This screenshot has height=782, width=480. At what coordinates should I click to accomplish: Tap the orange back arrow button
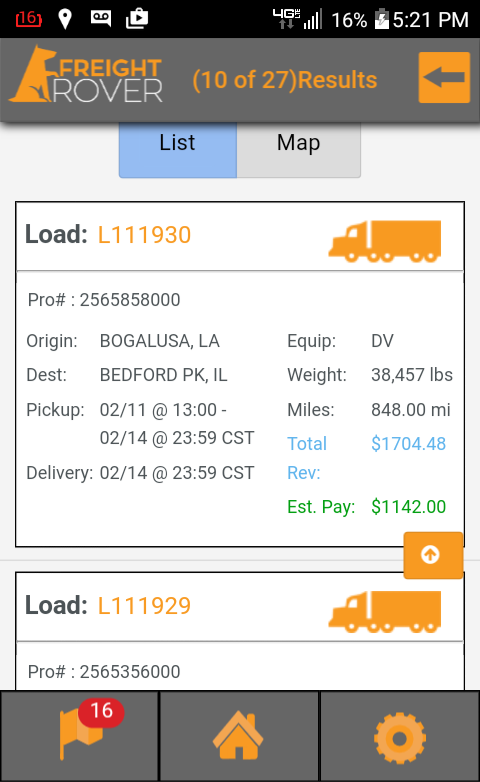coord(444,78)
